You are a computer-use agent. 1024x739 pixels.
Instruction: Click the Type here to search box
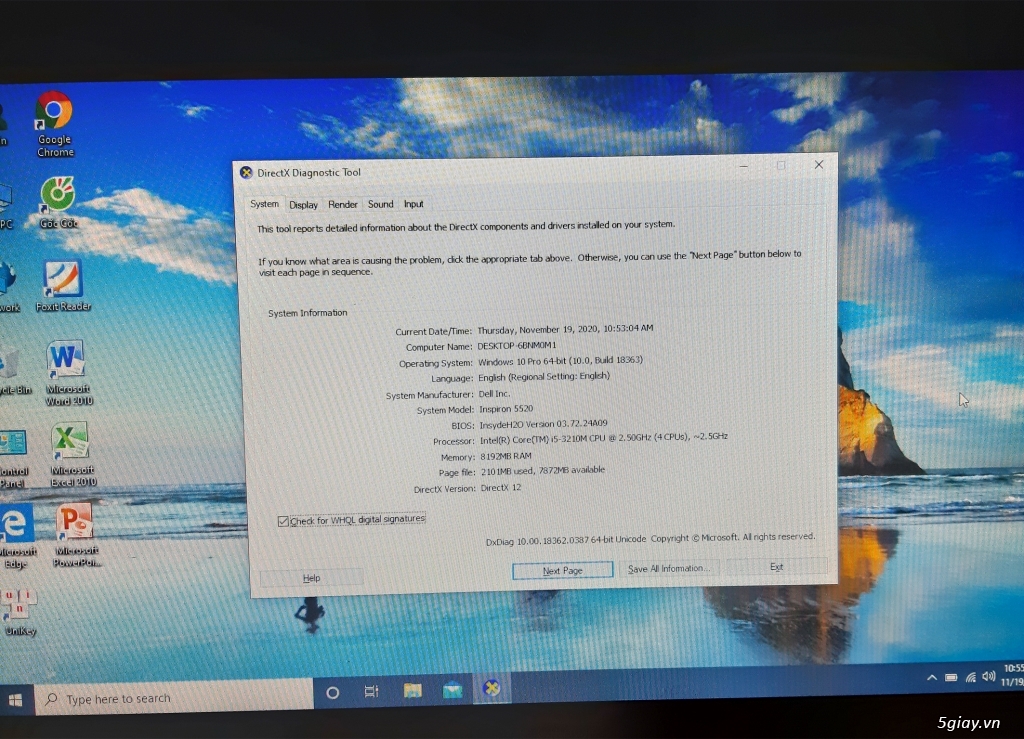point(174,697)
